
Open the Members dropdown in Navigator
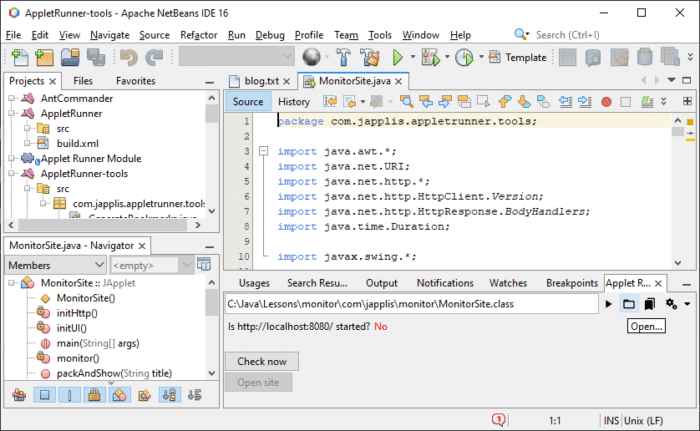tap(55, 265)
